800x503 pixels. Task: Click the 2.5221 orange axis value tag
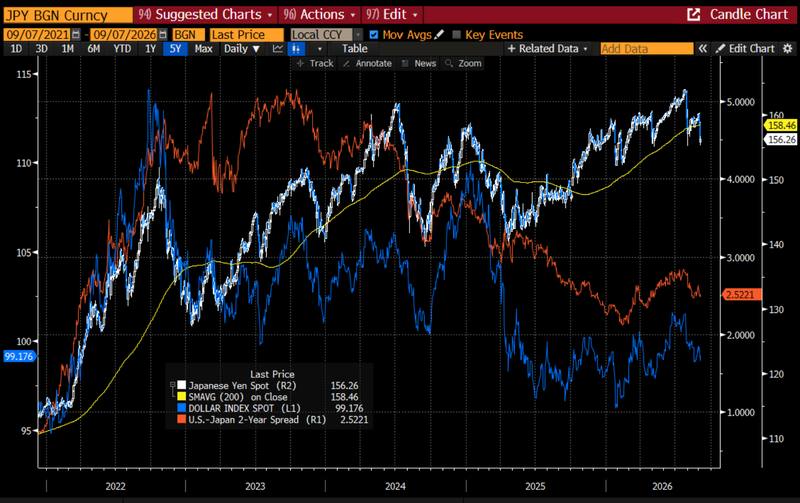tap(742, 294)
